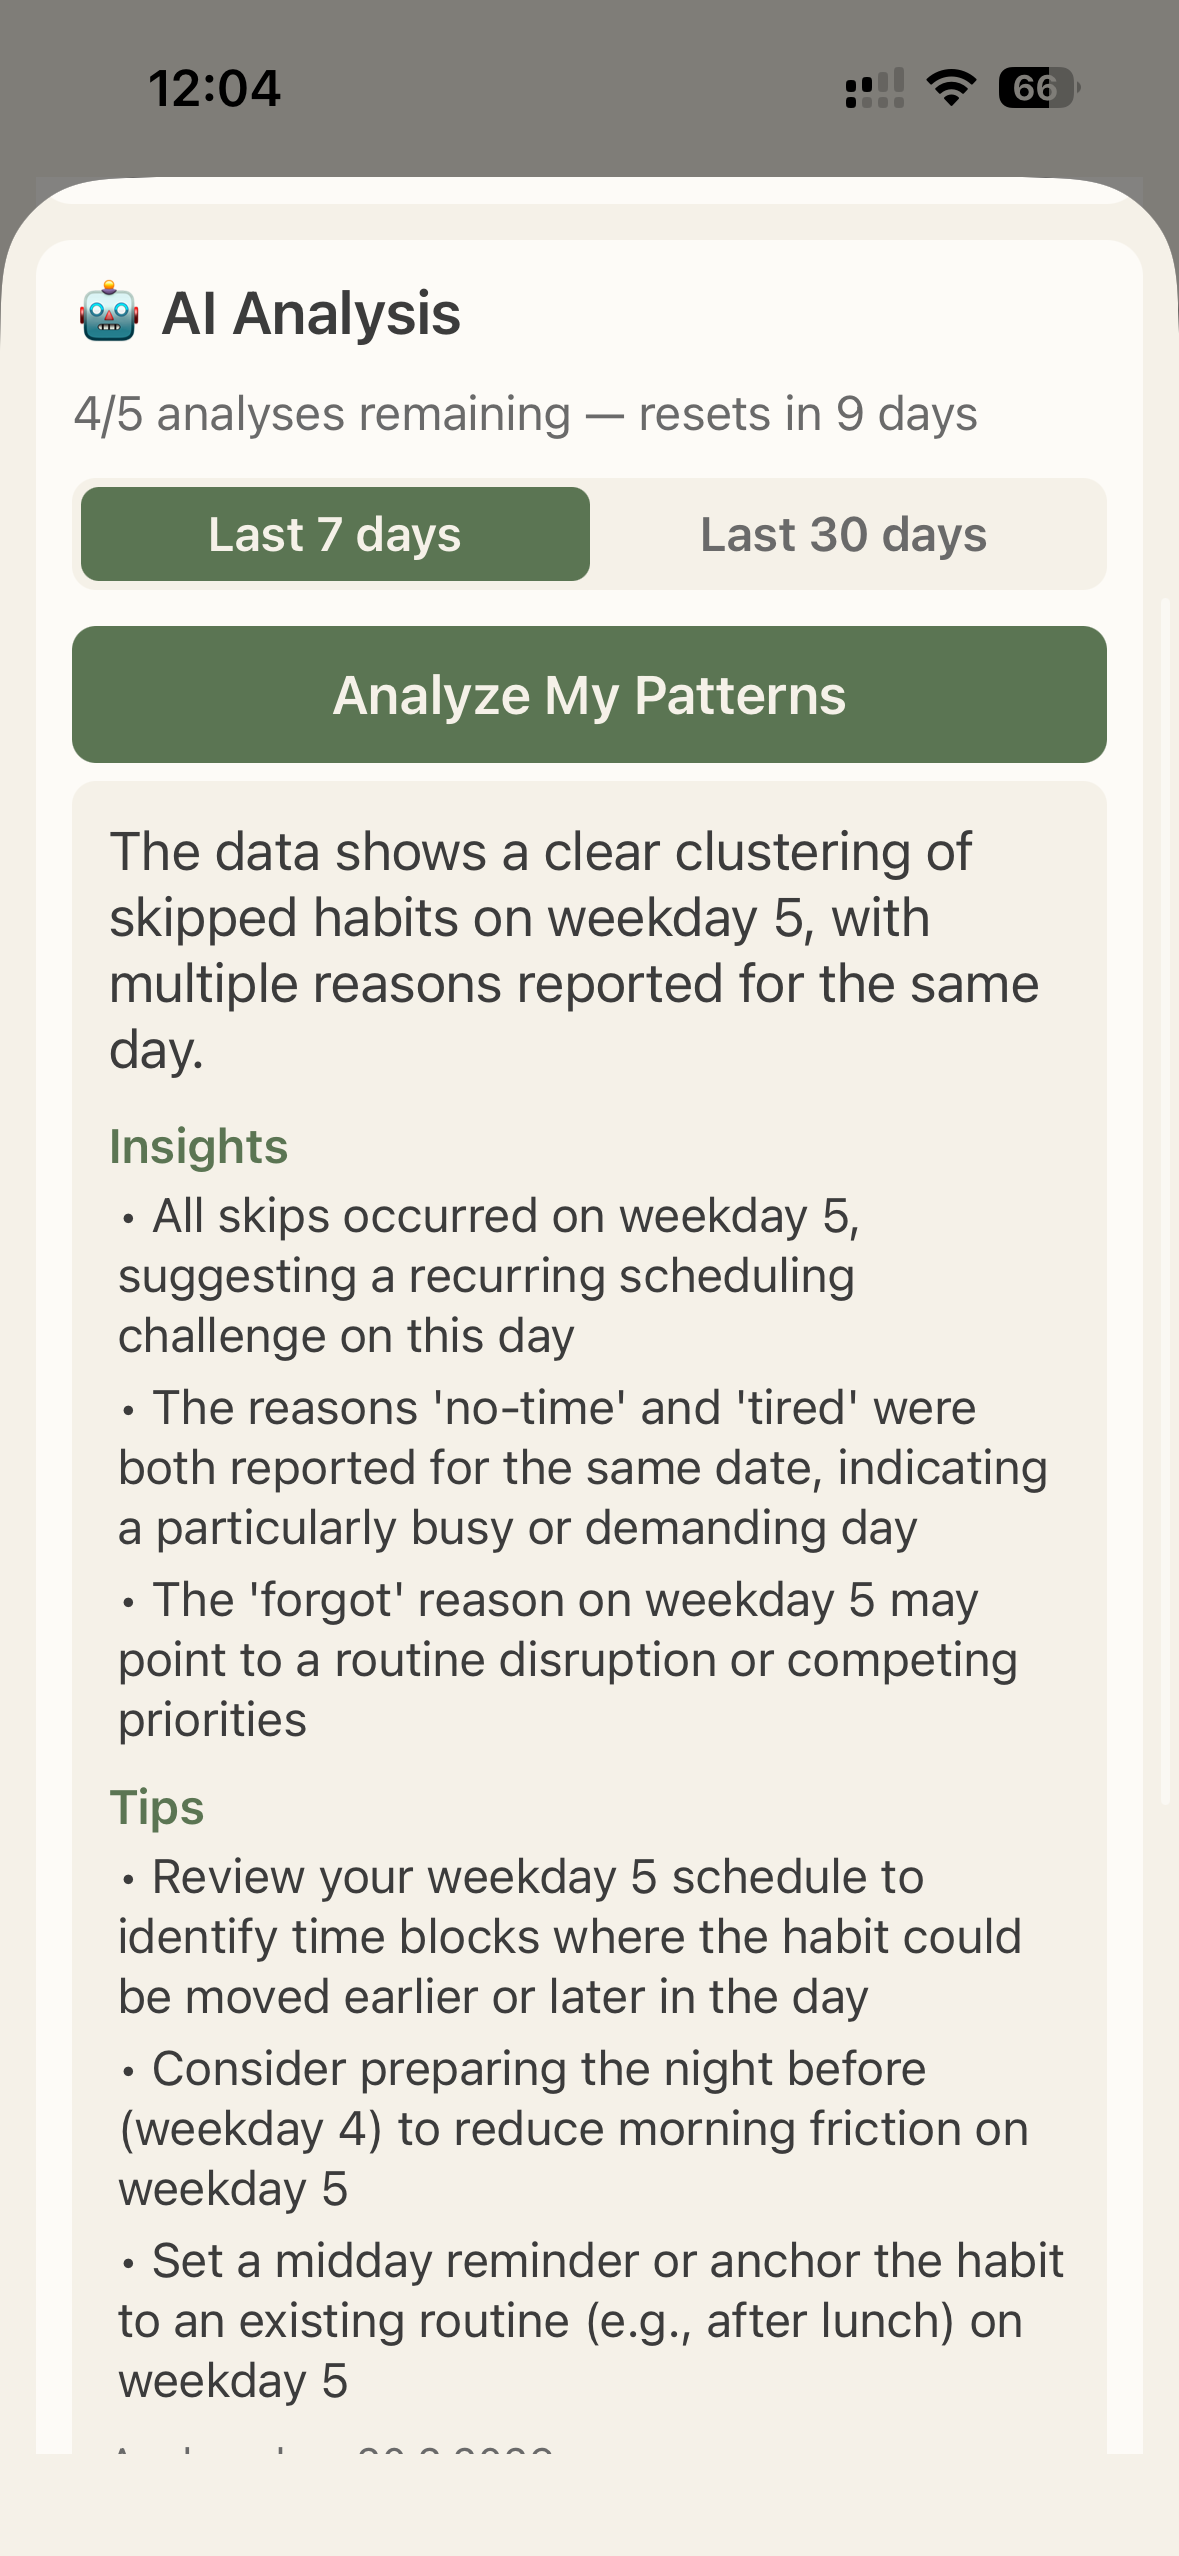Screen dimensions: 1179x2556
Task: Tap the analyses remaining counter text
Action: [x=525, y=414]
